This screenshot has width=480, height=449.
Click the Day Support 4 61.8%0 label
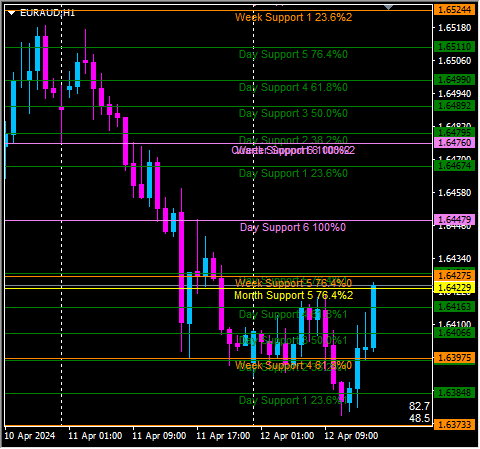[293, 87]
